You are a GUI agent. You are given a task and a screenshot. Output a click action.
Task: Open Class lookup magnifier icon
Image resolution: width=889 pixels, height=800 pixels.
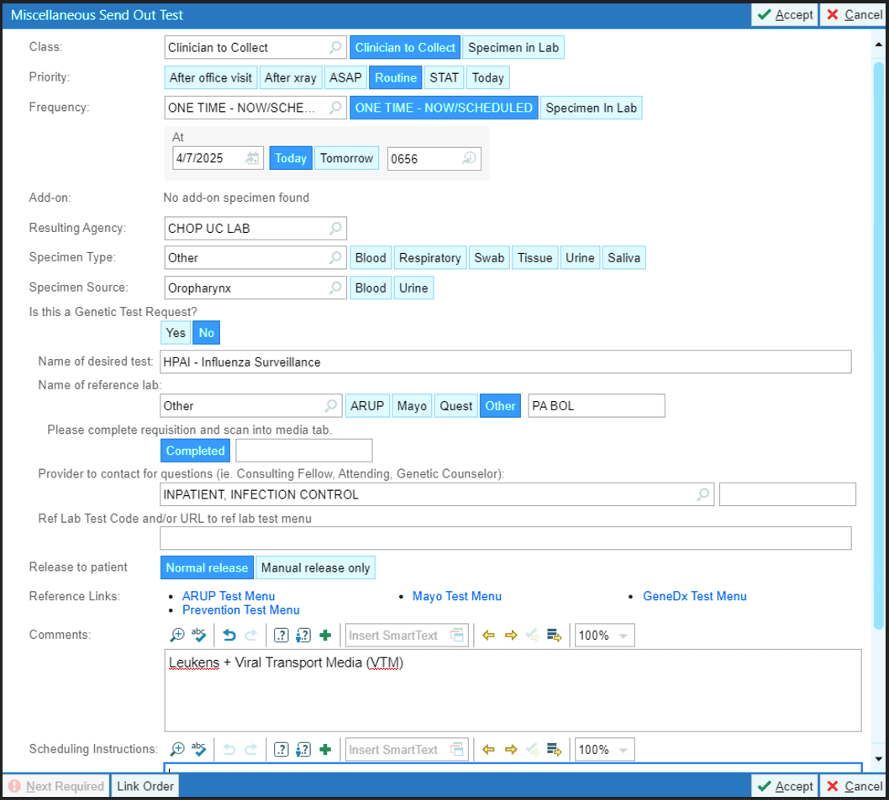pos(335,47)
